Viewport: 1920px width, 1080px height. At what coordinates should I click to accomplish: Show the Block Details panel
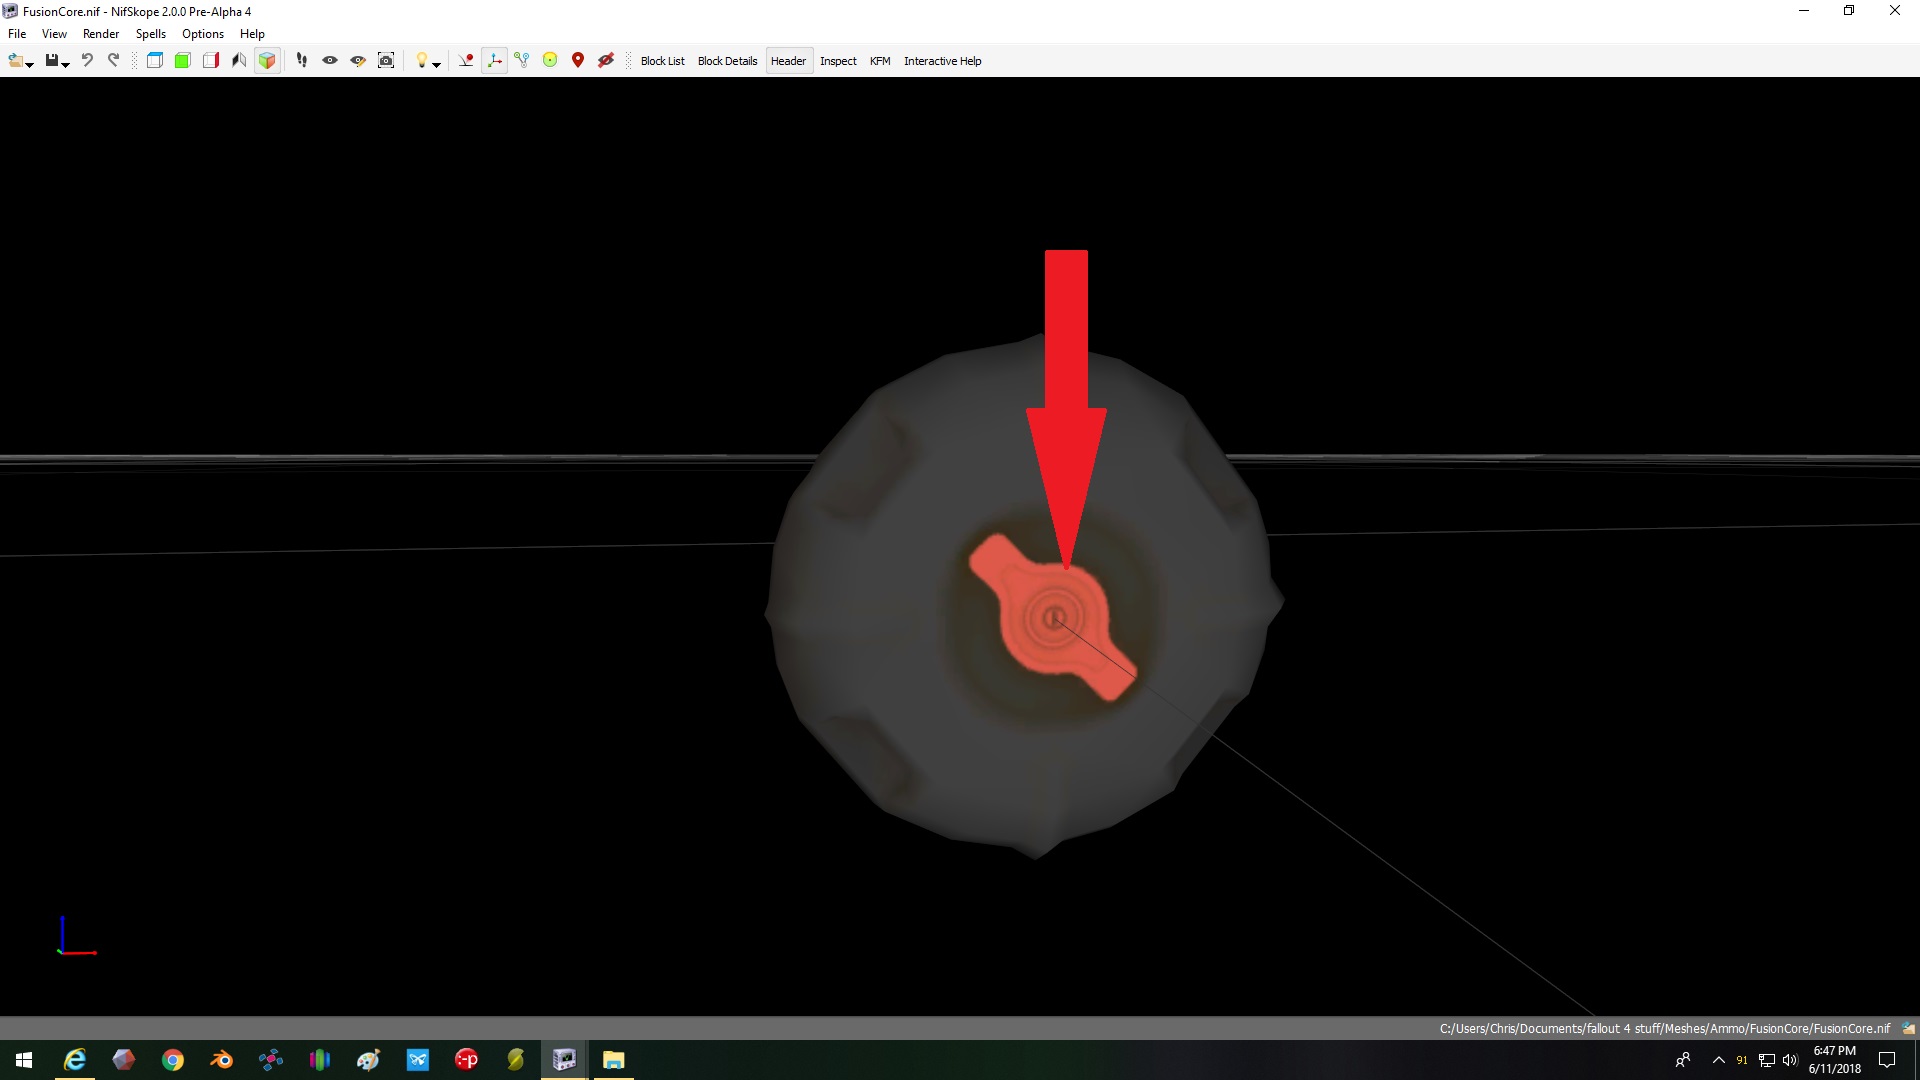tap(727, 61)
